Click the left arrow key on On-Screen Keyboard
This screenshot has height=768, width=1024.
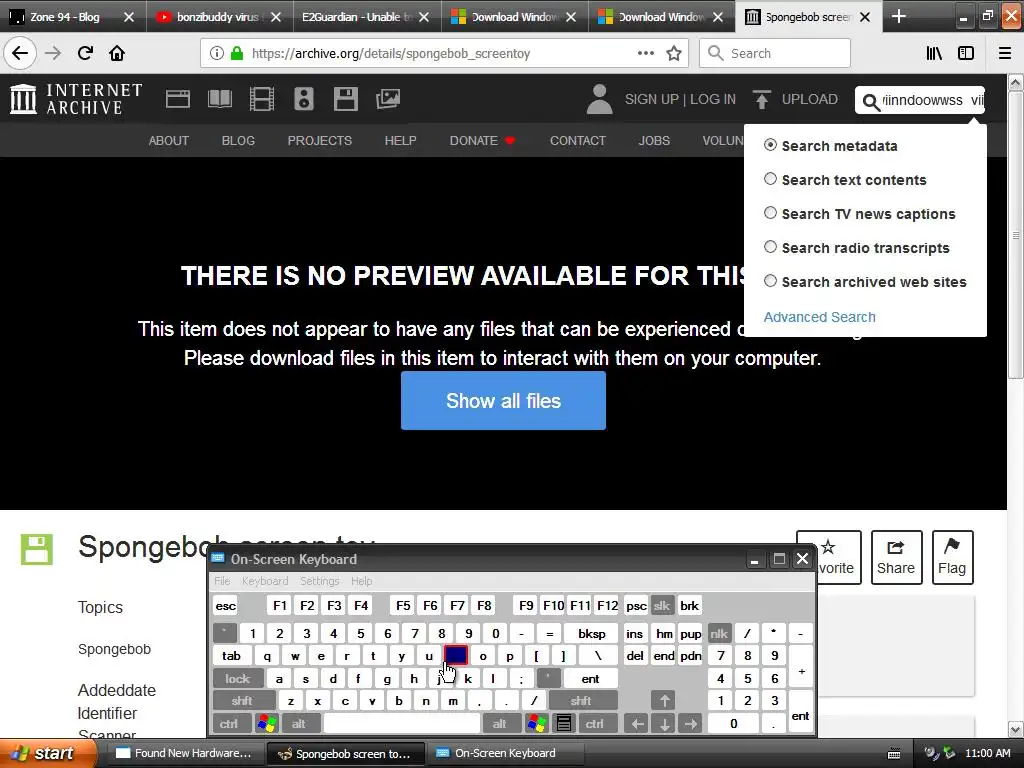pyautogui.click(x=637, y=723)
